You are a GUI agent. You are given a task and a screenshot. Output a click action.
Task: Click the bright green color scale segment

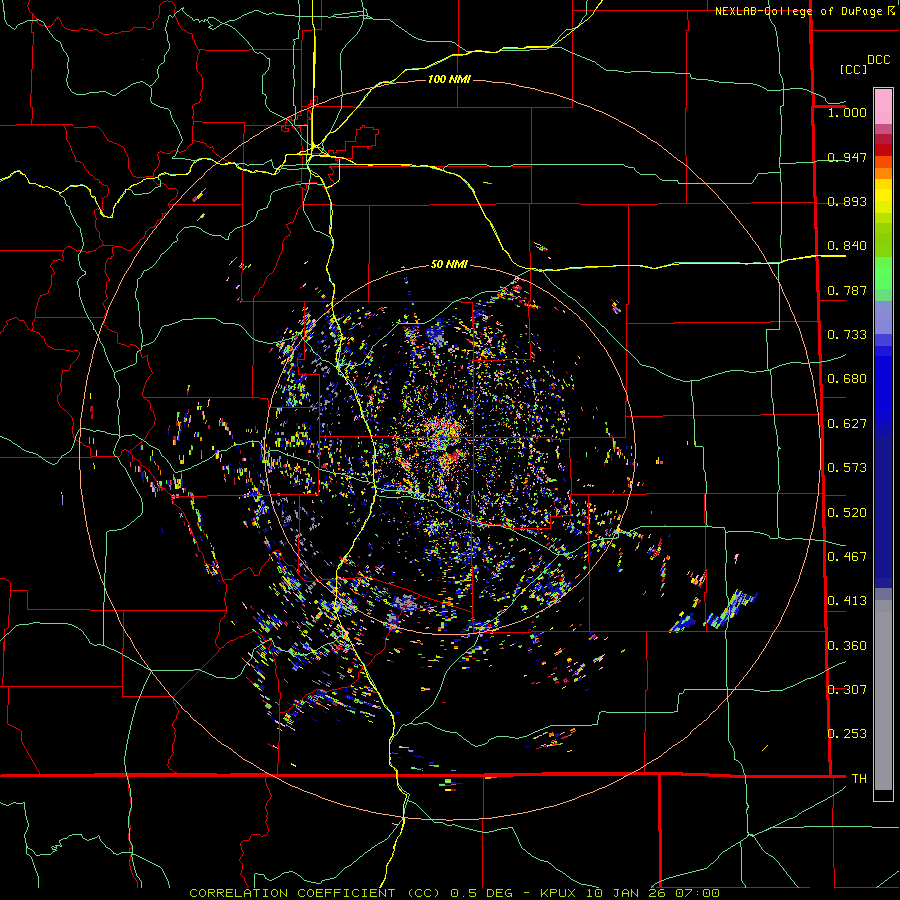click(883, 273)
